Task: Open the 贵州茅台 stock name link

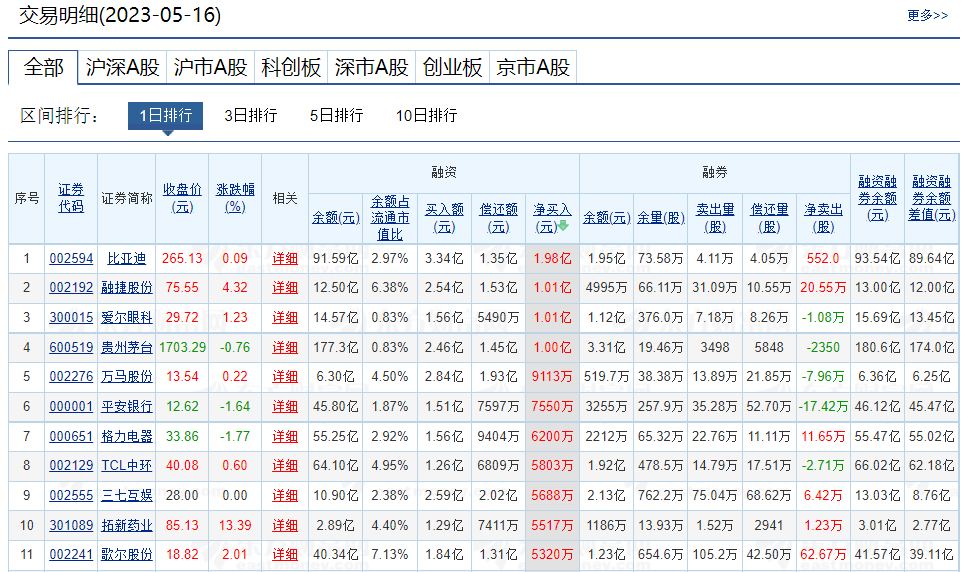Action: click(x=127, y=347)
